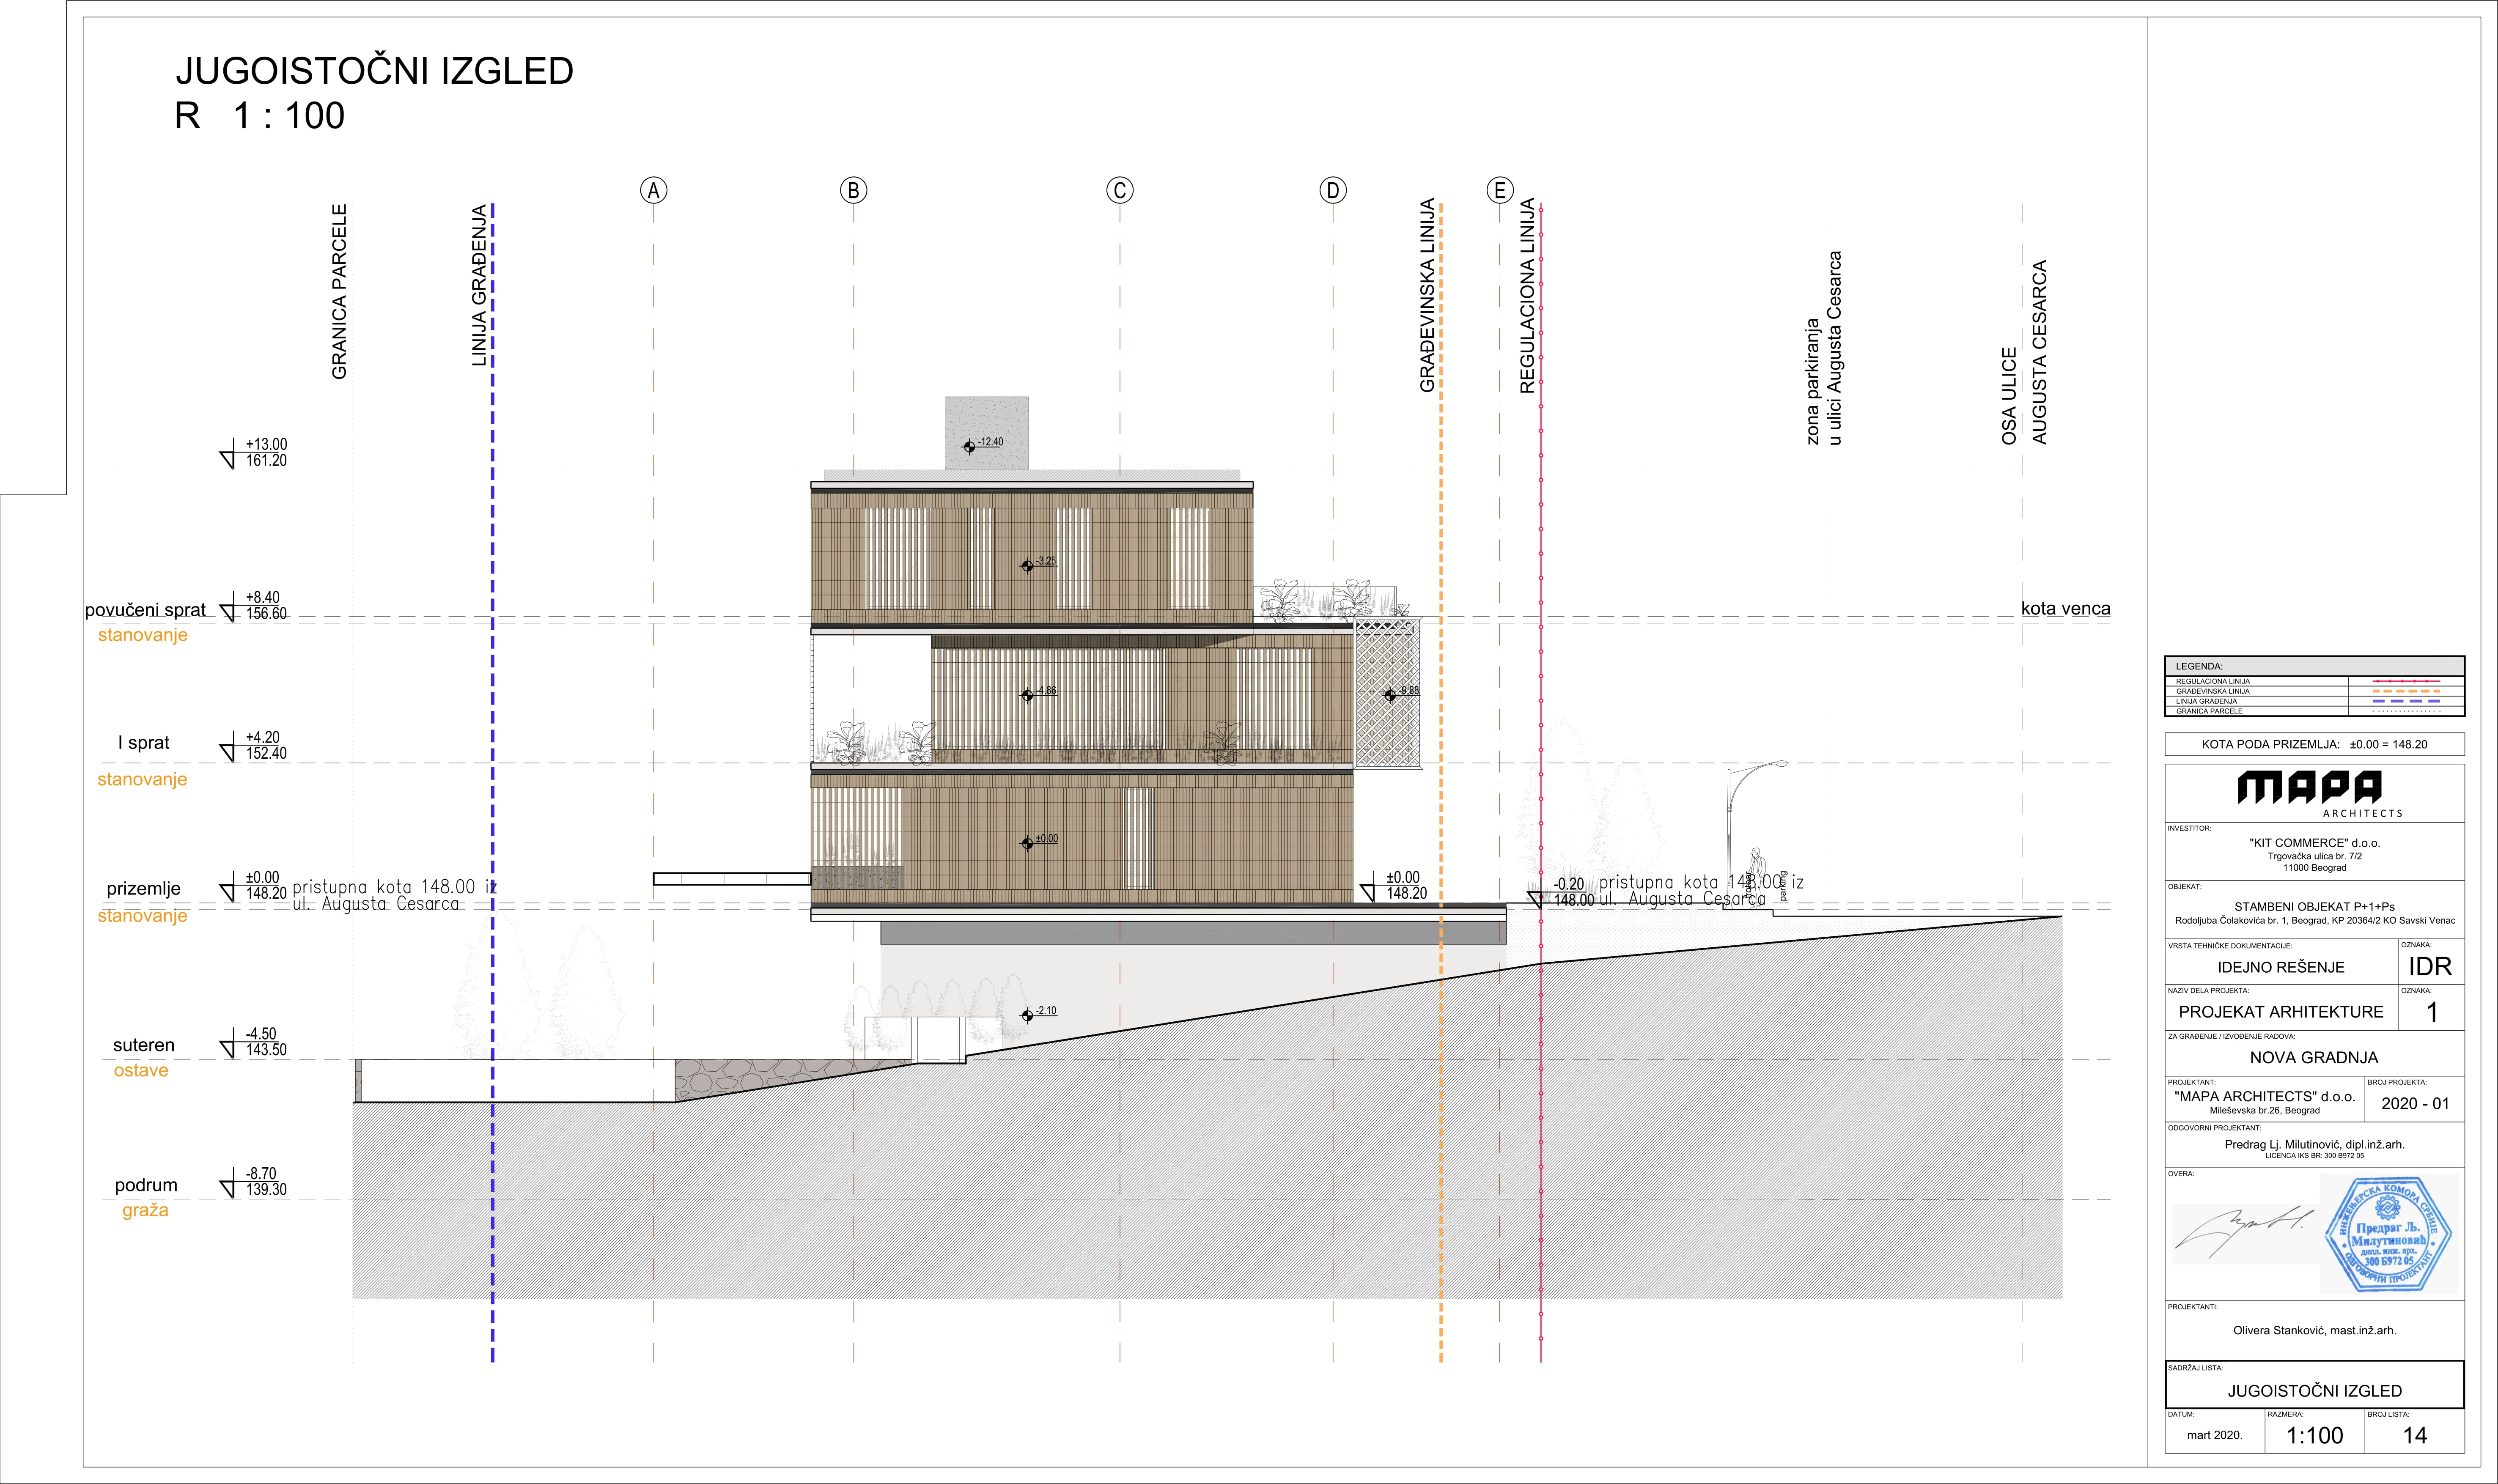
Task: Click the '"KIT COMMERCE" d.o.o.' investor name
Action: click(2314, 843)
